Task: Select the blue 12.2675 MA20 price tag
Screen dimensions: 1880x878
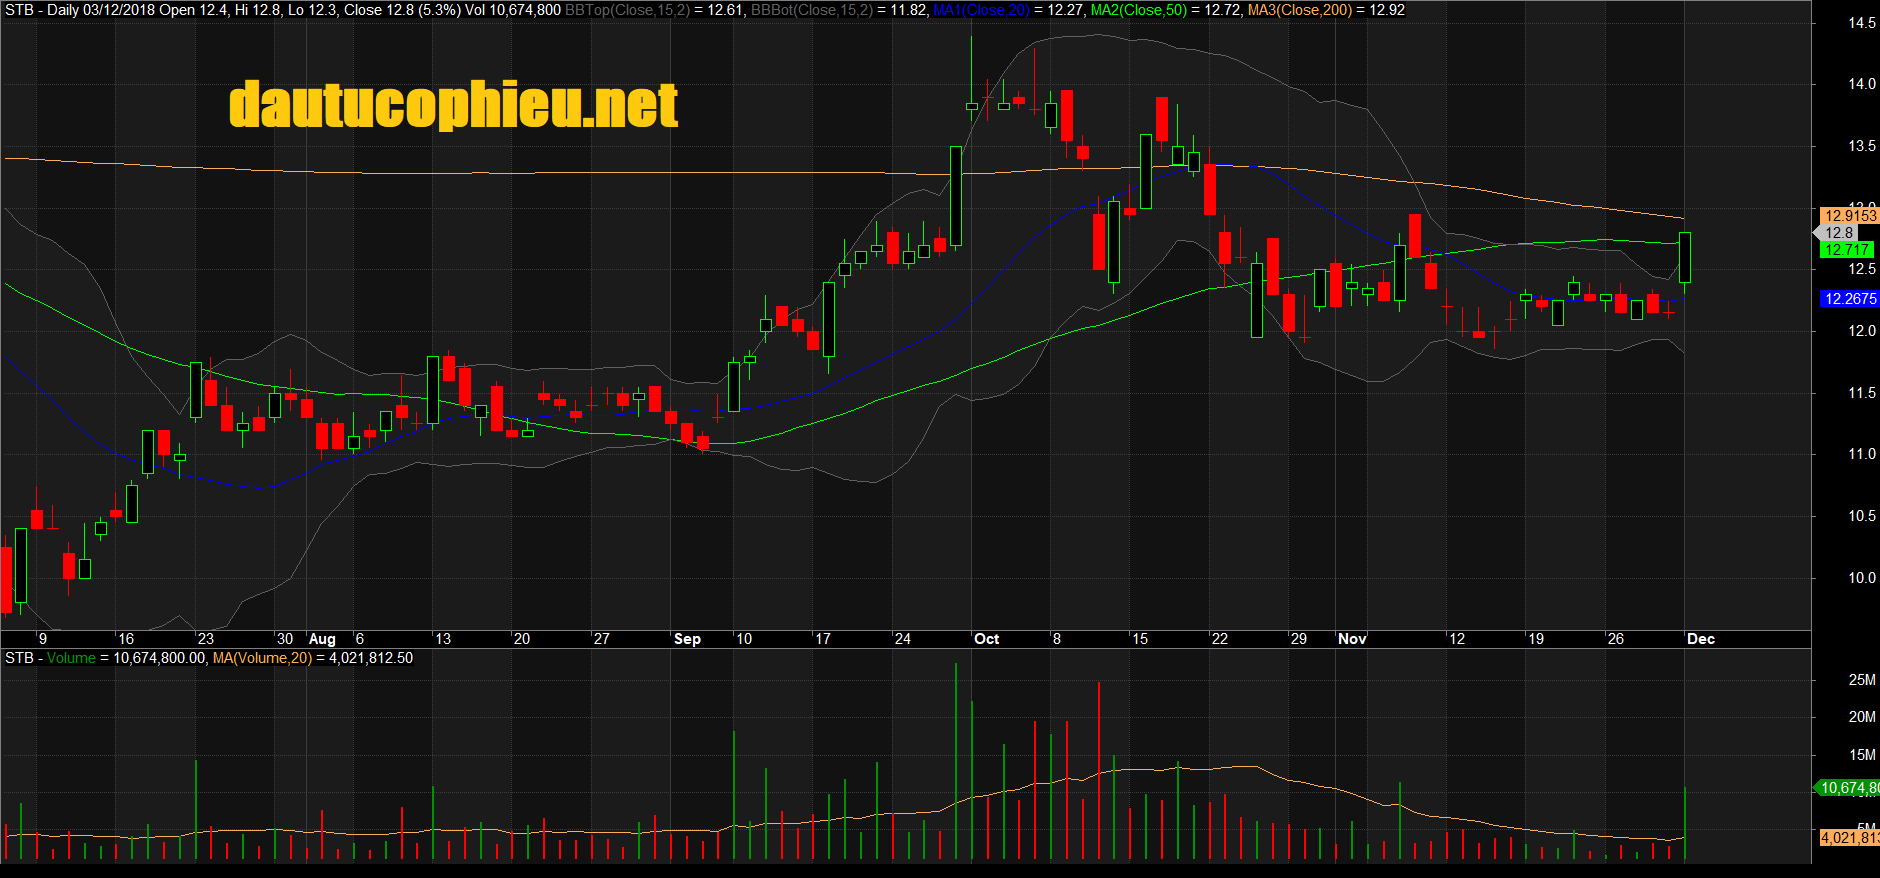Action: (x=1849, y=299)
